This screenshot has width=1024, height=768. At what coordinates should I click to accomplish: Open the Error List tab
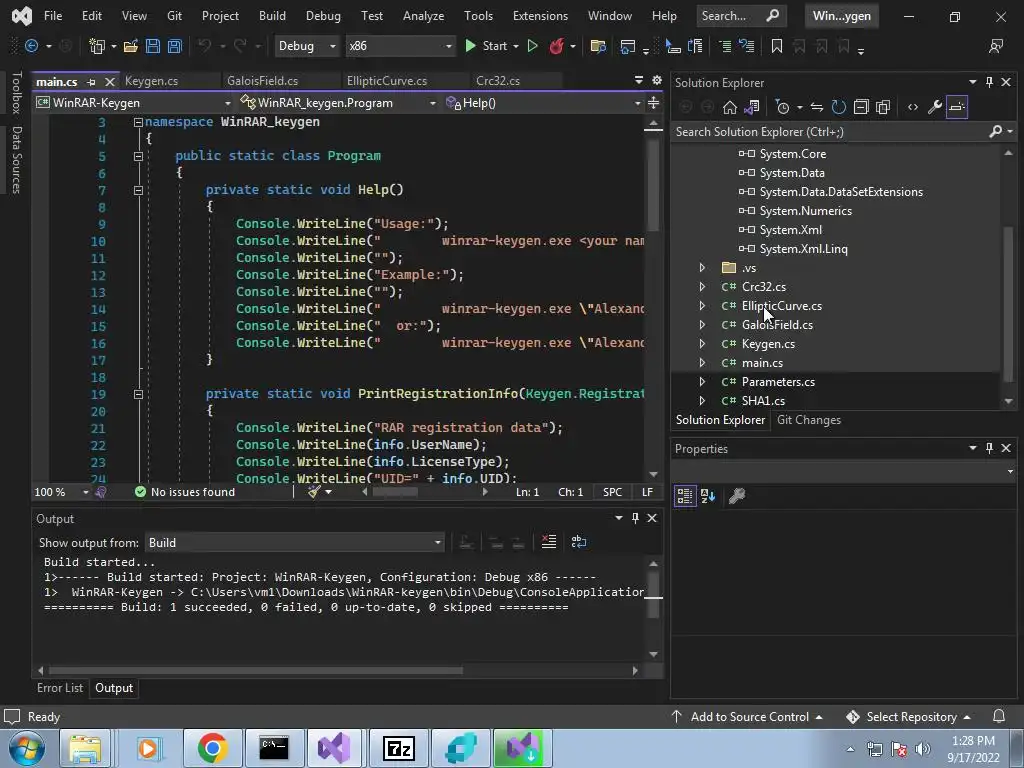pyautogui.click(x=60, y=688)
